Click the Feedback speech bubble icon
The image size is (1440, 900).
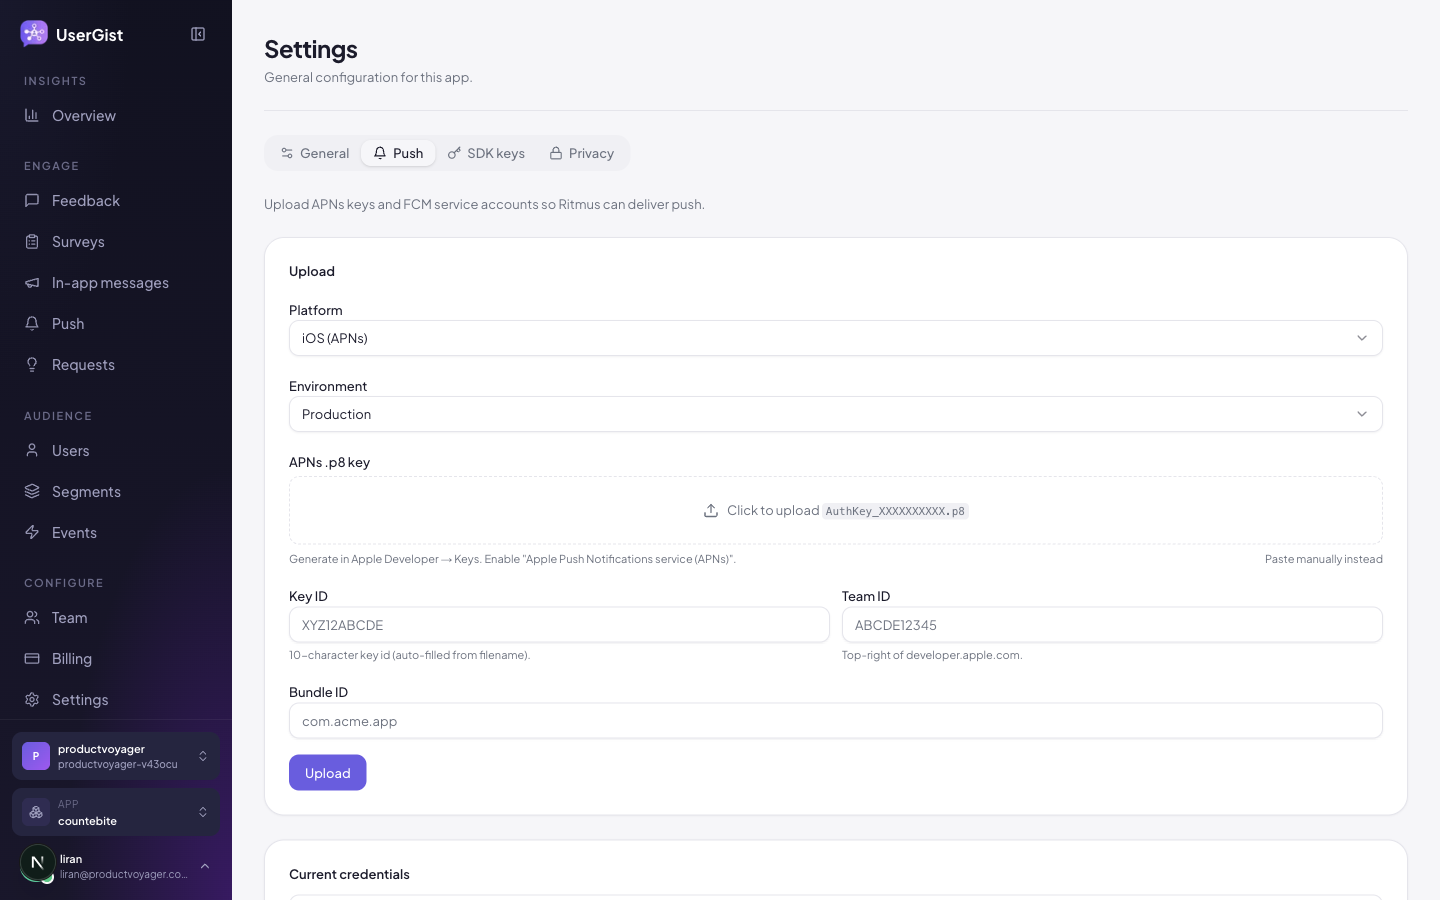click(32, 201)
